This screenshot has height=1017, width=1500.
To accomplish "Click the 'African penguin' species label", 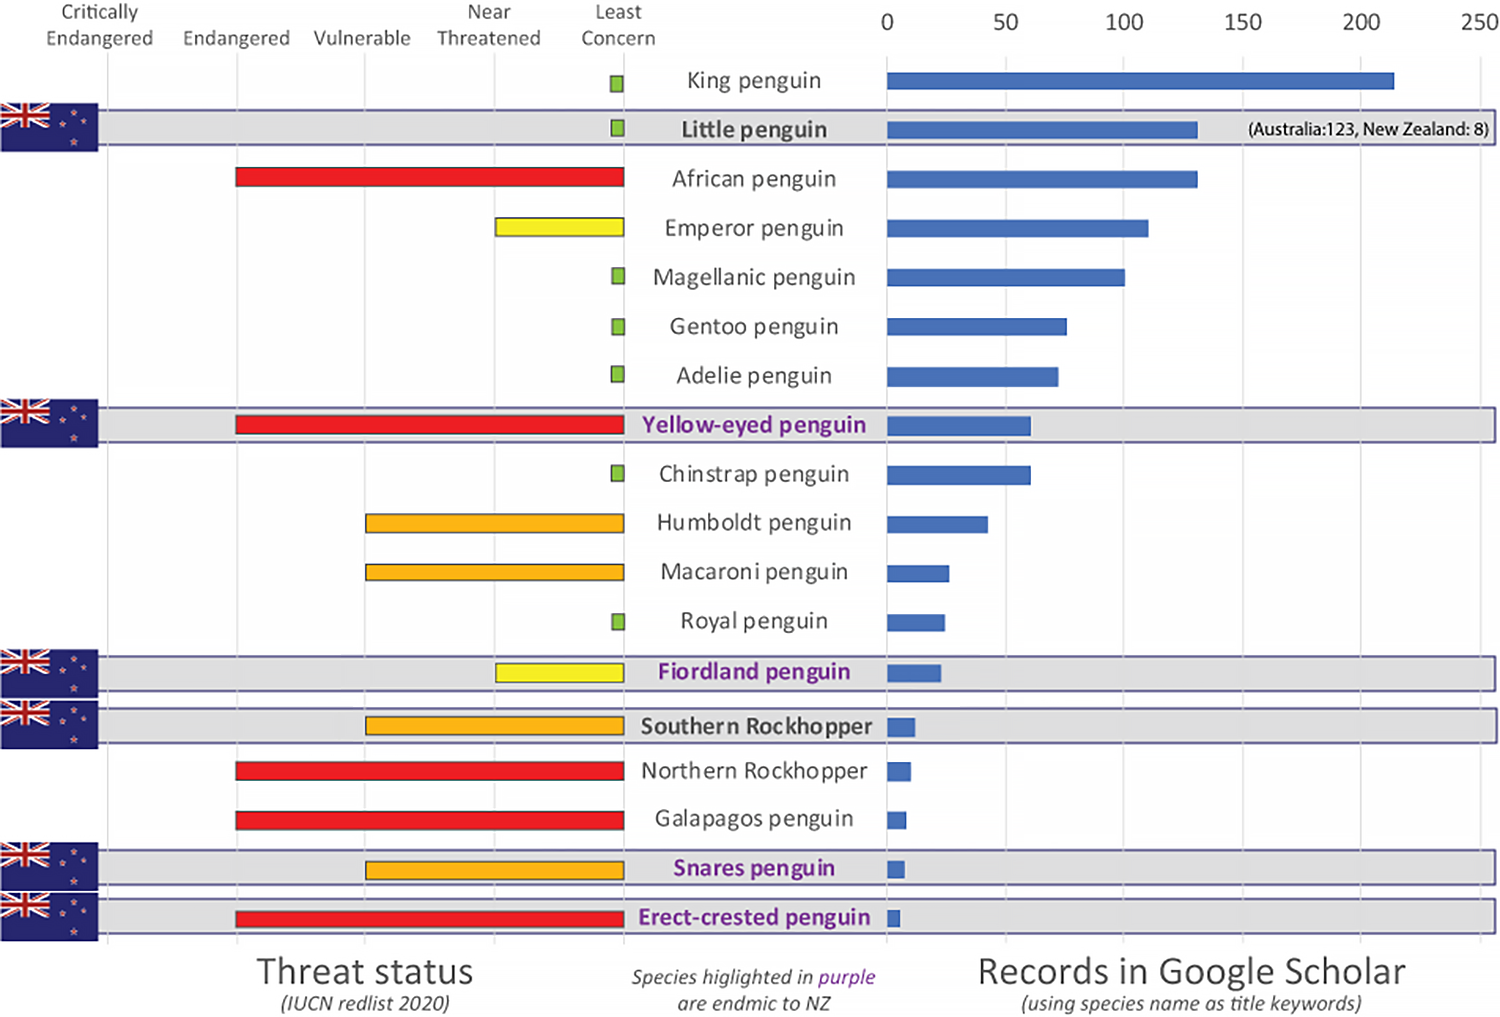I will (754, 179).
